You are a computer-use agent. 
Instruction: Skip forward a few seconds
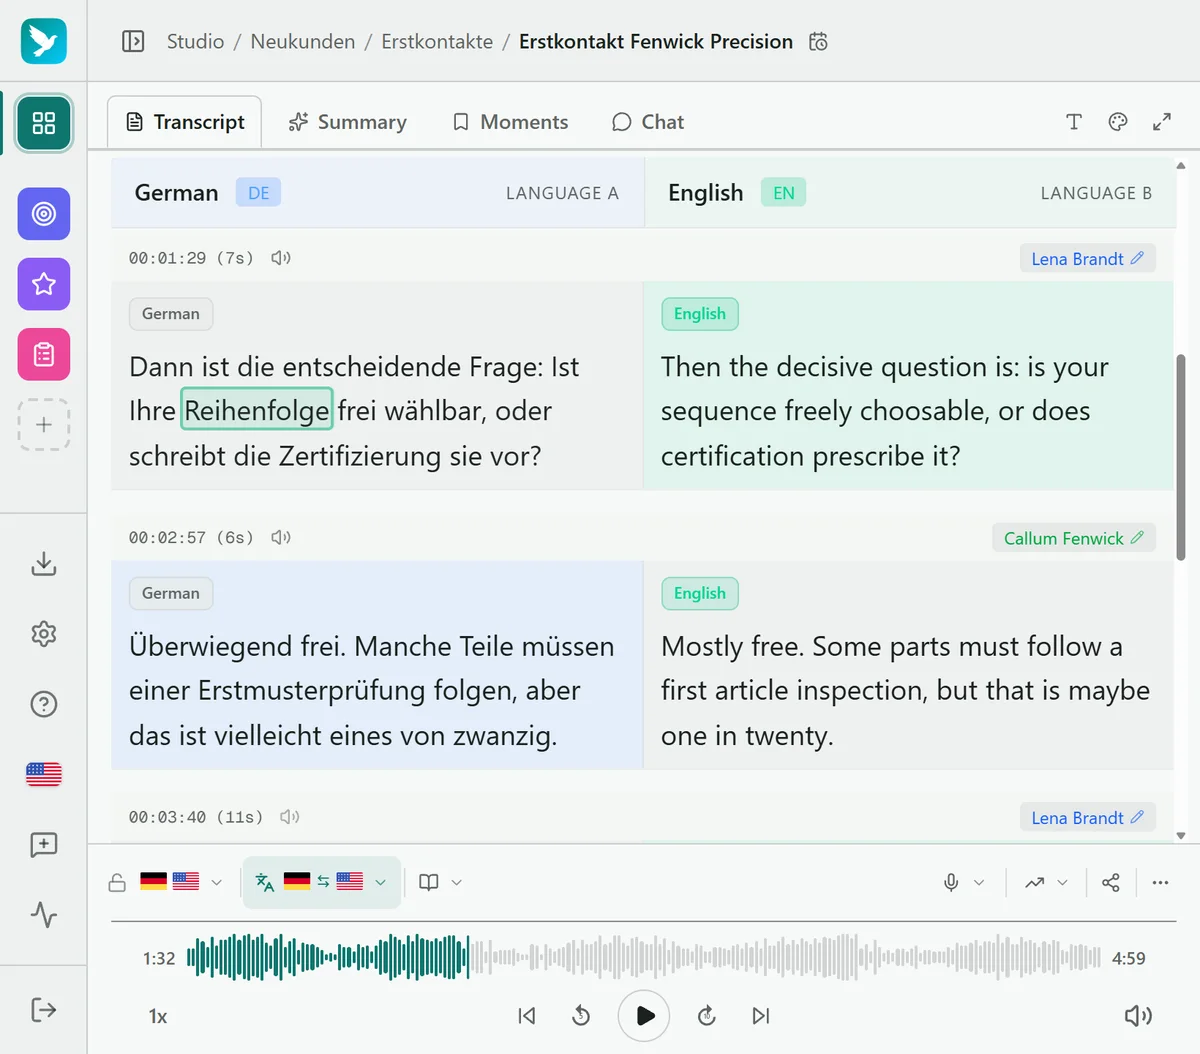click(x=707, y=1016)
